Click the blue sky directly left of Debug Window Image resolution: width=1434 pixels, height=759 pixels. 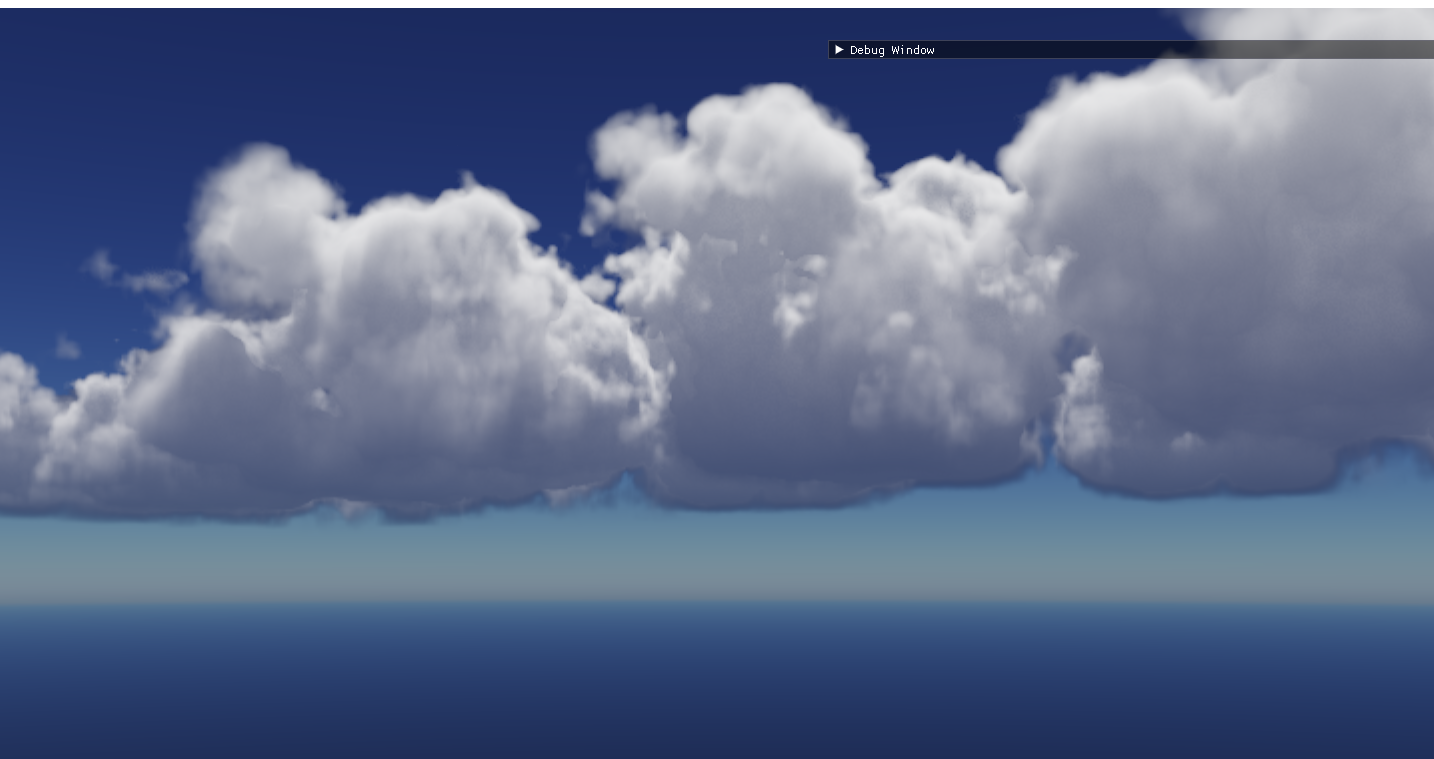(700, 50)
